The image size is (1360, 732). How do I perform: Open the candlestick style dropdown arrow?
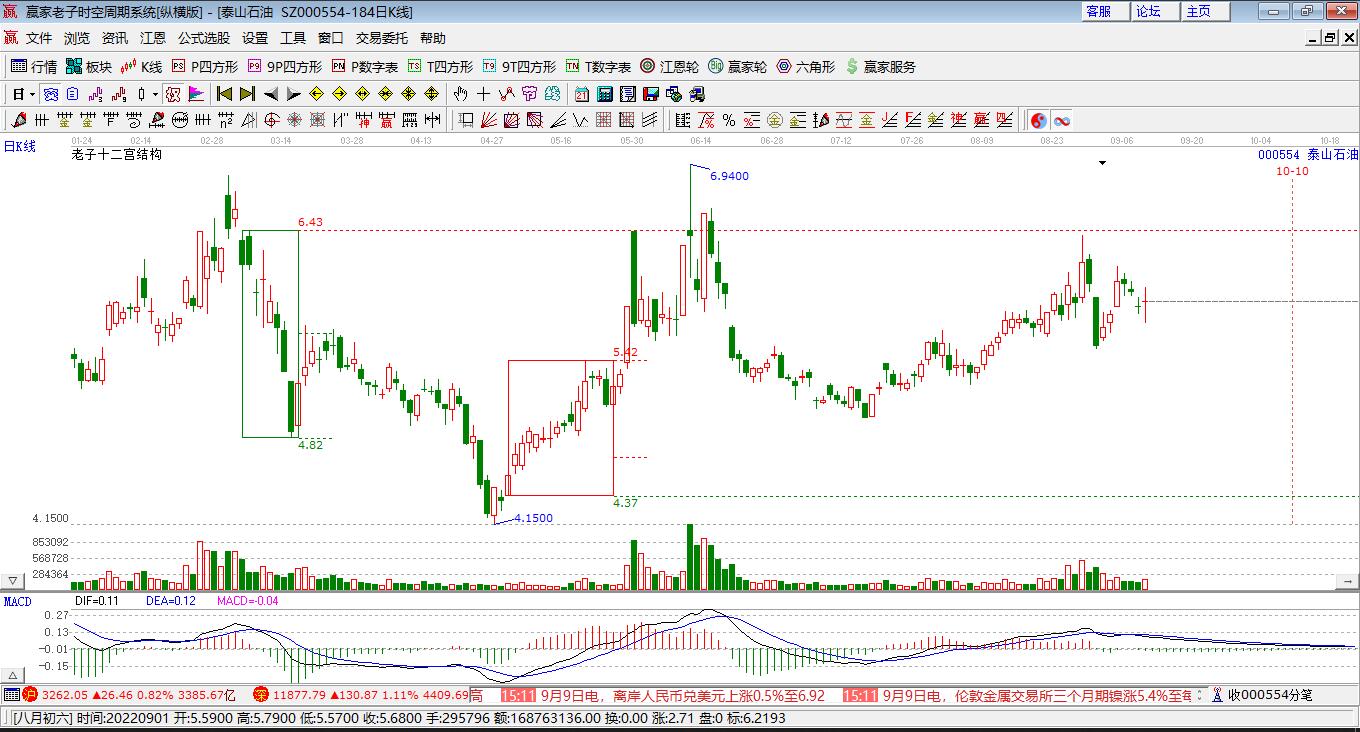coord(155,94)
